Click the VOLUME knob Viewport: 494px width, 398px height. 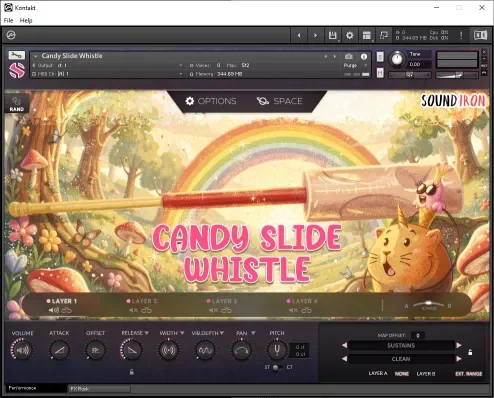(x=22, y=350)
